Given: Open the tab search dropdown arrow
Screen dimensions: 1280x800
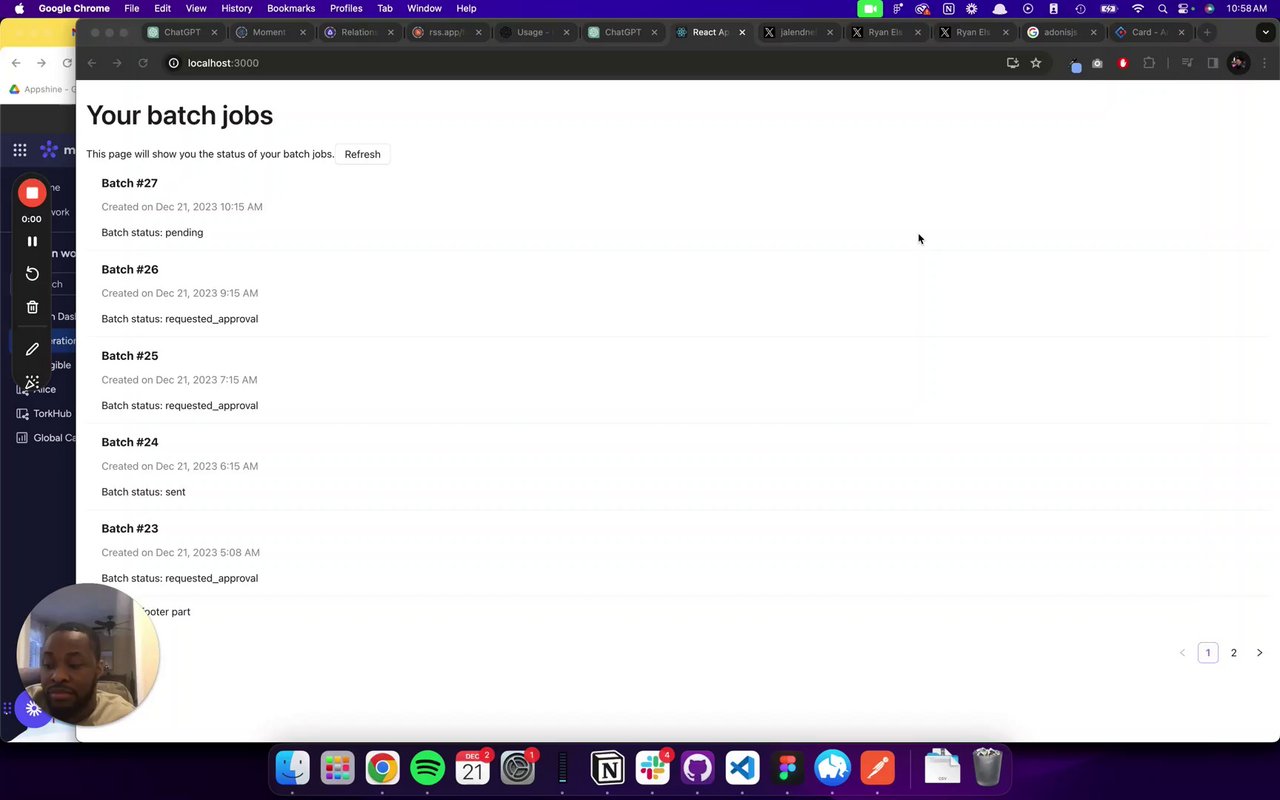Looking at the screenshot, I should (x=1266, y=32).
